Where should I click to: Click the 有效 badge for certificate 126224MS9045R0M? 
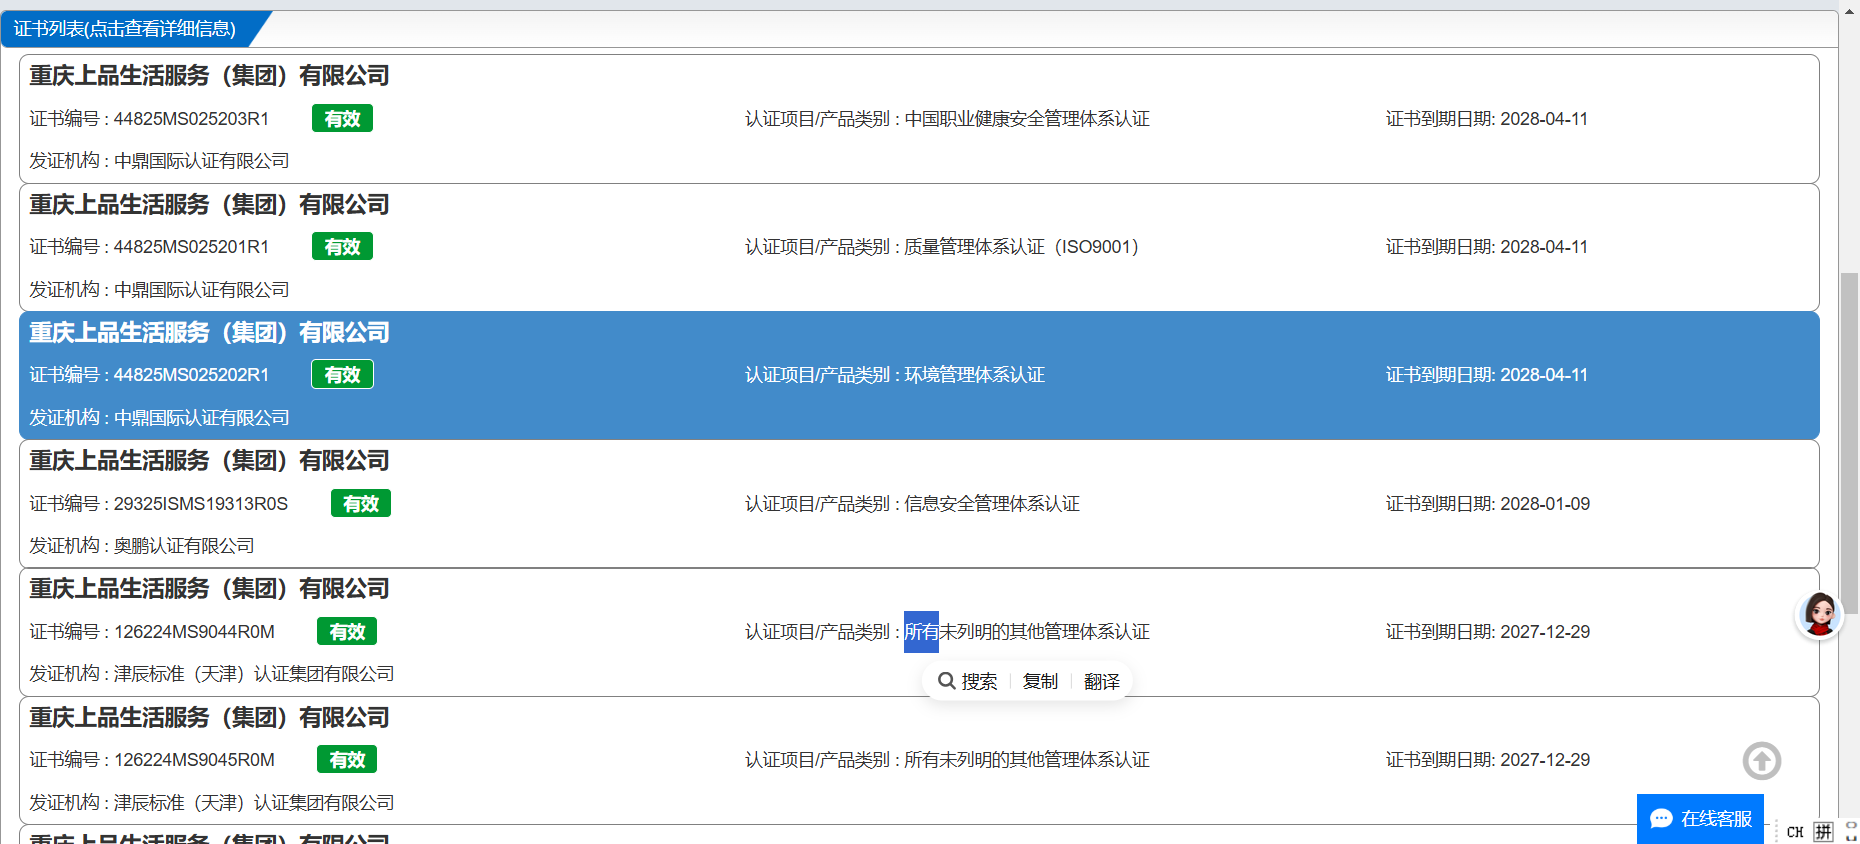[347, 760]
